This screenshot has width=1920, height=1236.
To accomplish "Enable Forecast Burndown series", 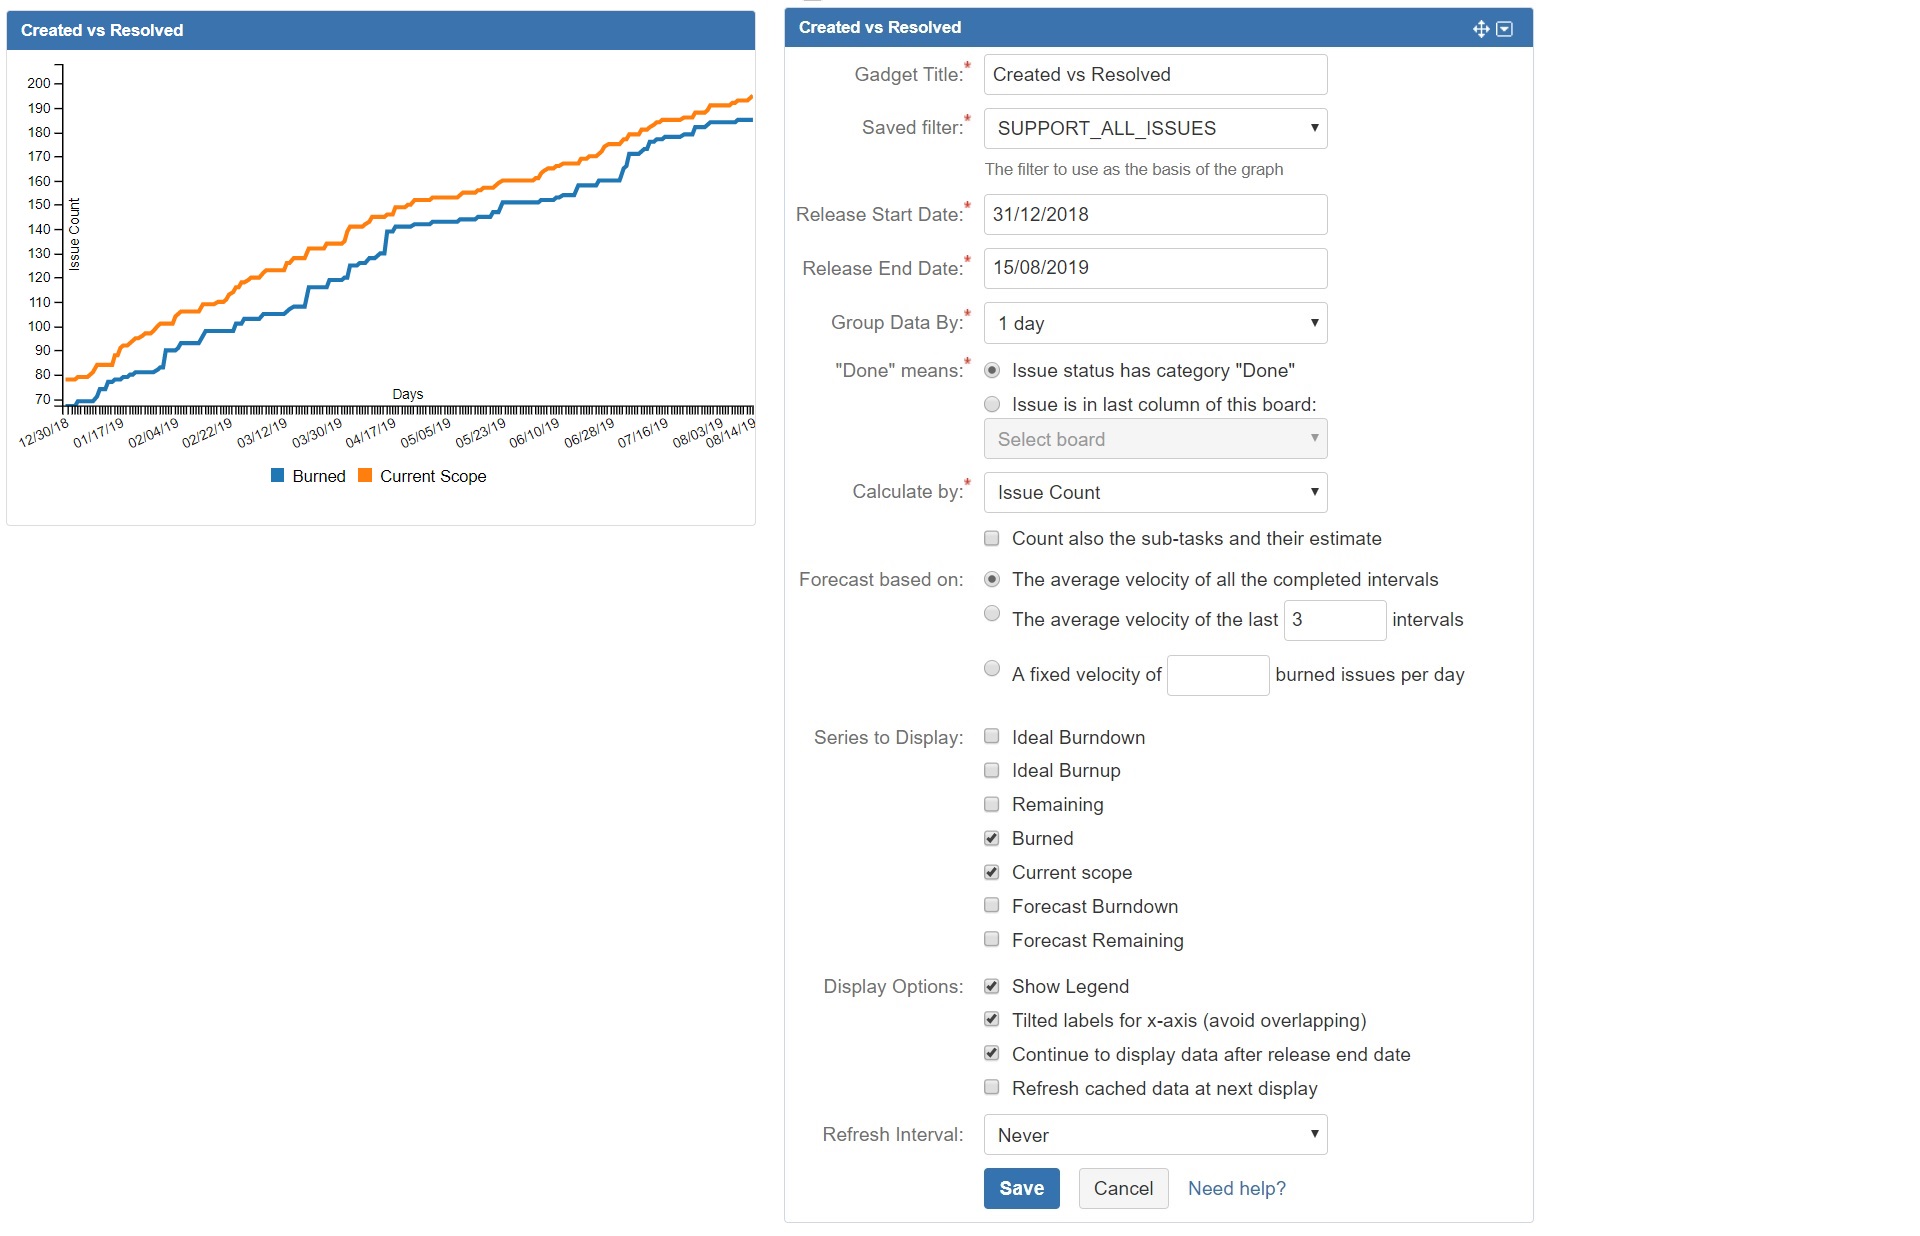I will [x=992, y=905].
